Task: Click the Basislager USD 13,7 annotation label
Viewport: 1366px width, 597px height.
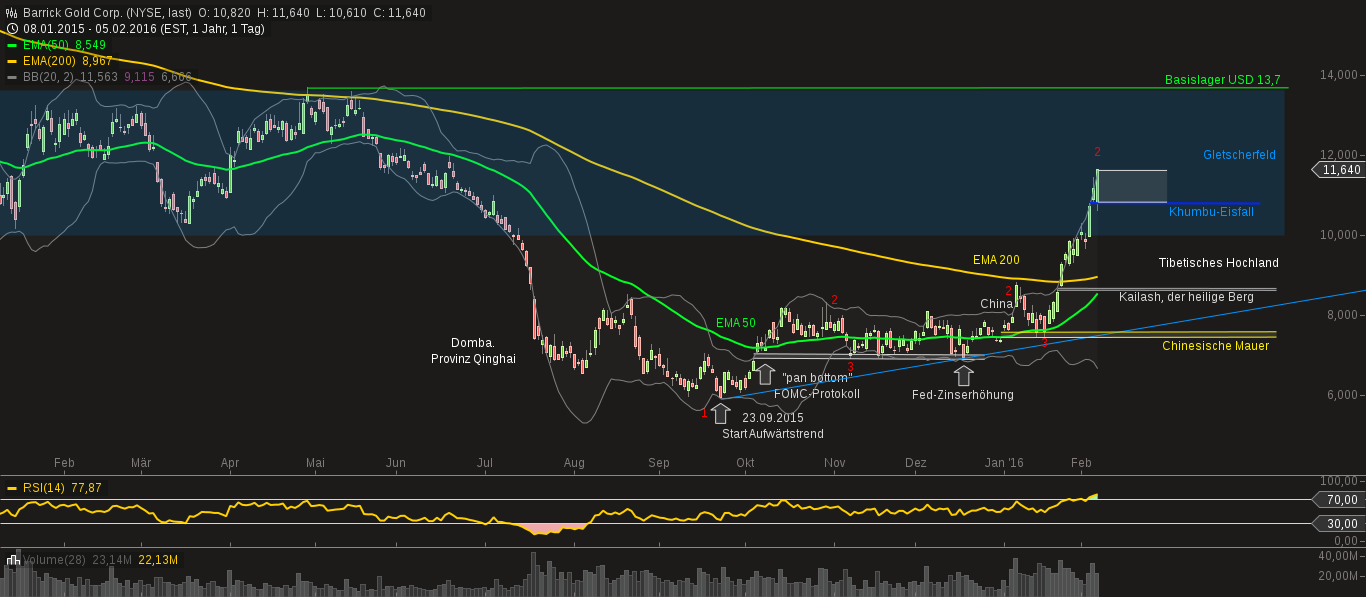Action: click(x=1220, y=80)
